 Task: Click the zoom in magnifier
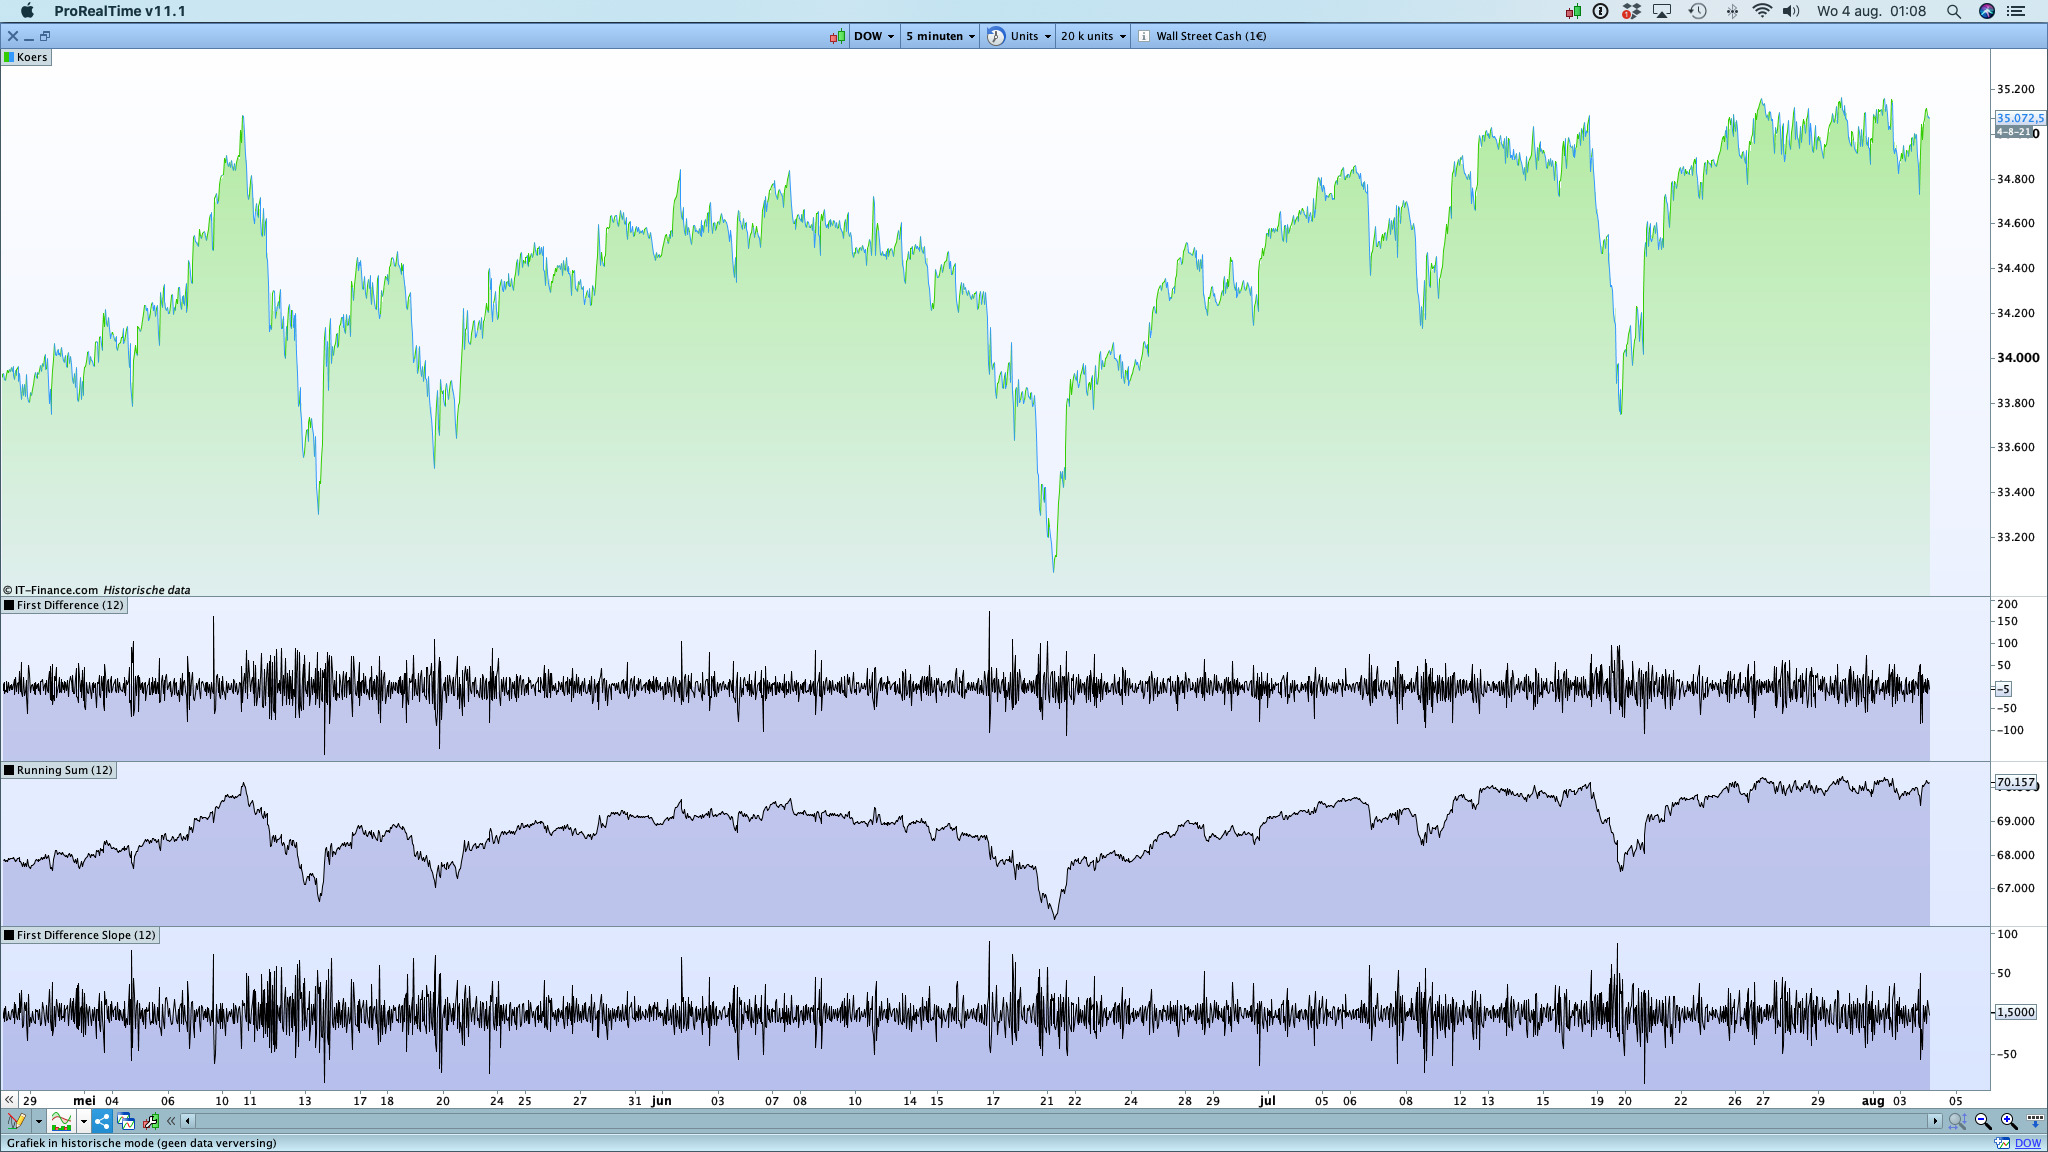(x=2008, y=1121)
